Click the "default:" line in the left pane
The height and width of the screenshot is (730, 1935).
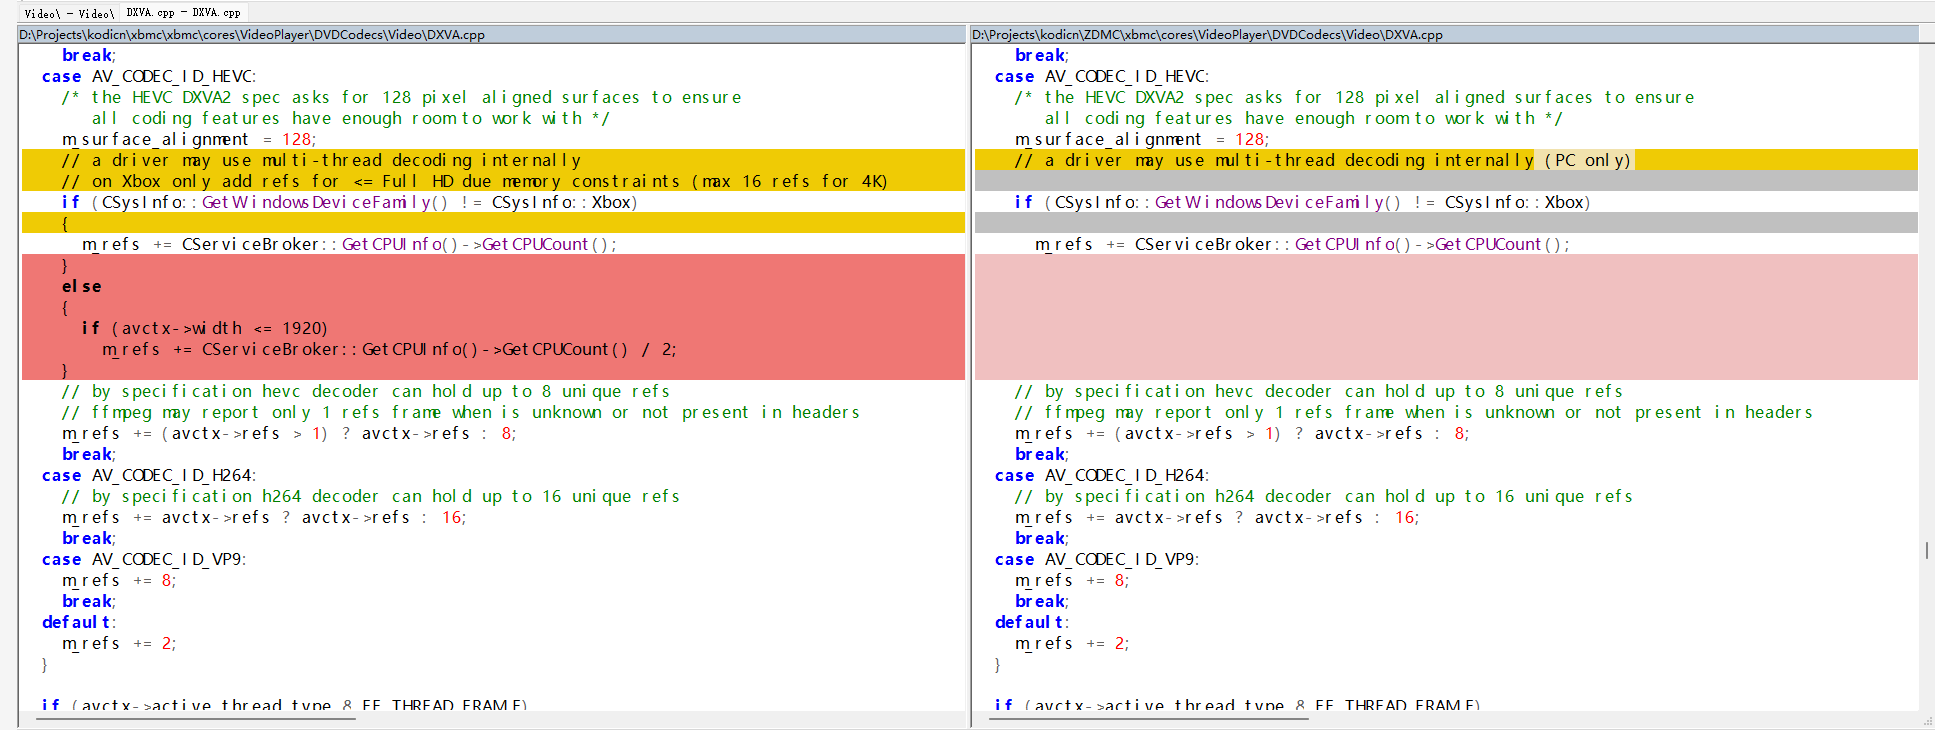[79, 622]
